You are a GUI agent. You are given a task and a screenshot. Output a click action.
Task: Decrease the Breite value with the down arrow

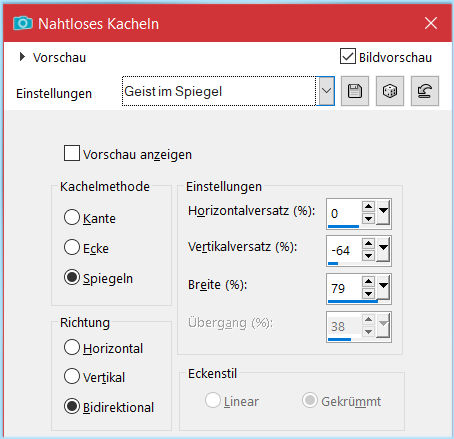(x=368, y=294)
